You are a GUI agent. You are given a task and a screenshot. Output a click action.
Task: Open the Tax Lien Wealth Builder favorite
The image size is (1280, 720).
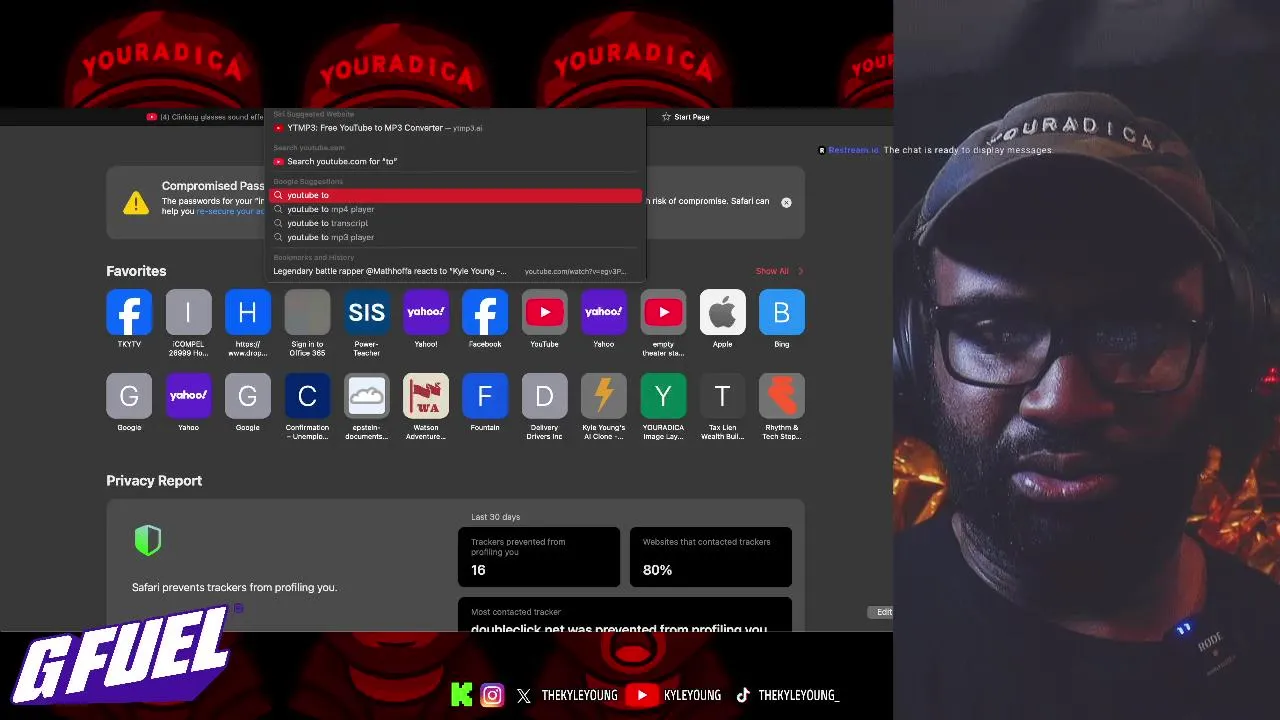click(722, 396)
